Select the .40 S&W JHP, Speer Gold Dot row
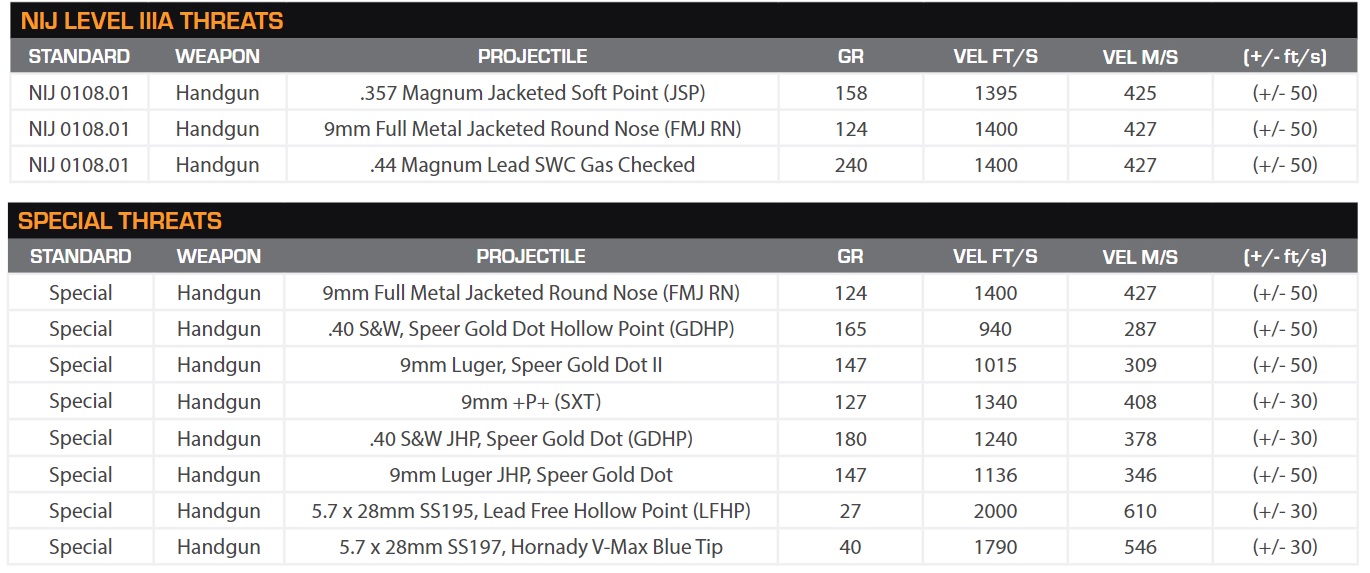Viewport: 1370px width, 573px height. coord(531,438)
